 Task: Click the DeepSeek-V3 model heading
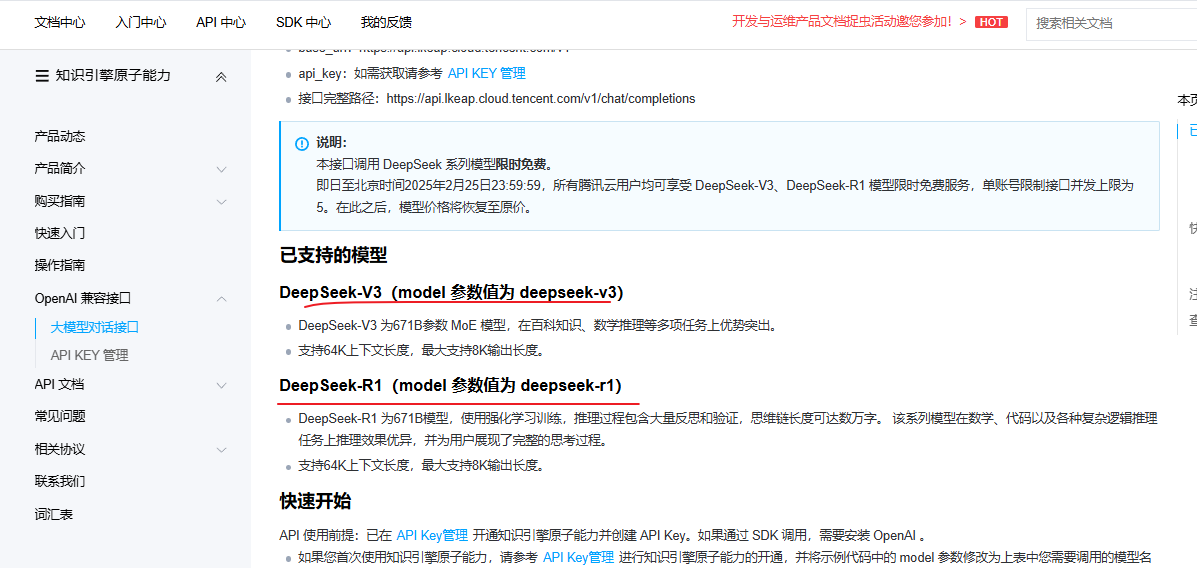coord(452,292)
